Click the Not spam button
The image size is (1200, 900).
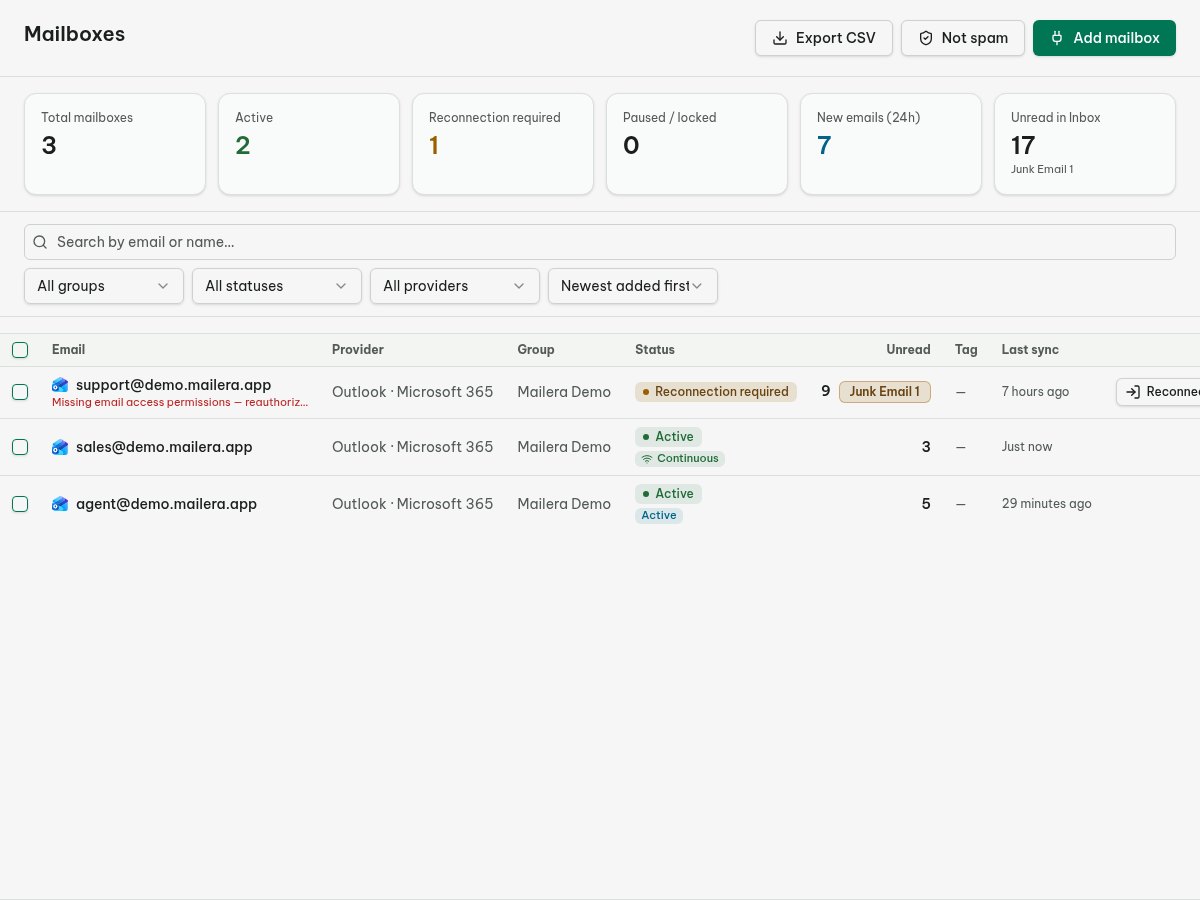963,38
